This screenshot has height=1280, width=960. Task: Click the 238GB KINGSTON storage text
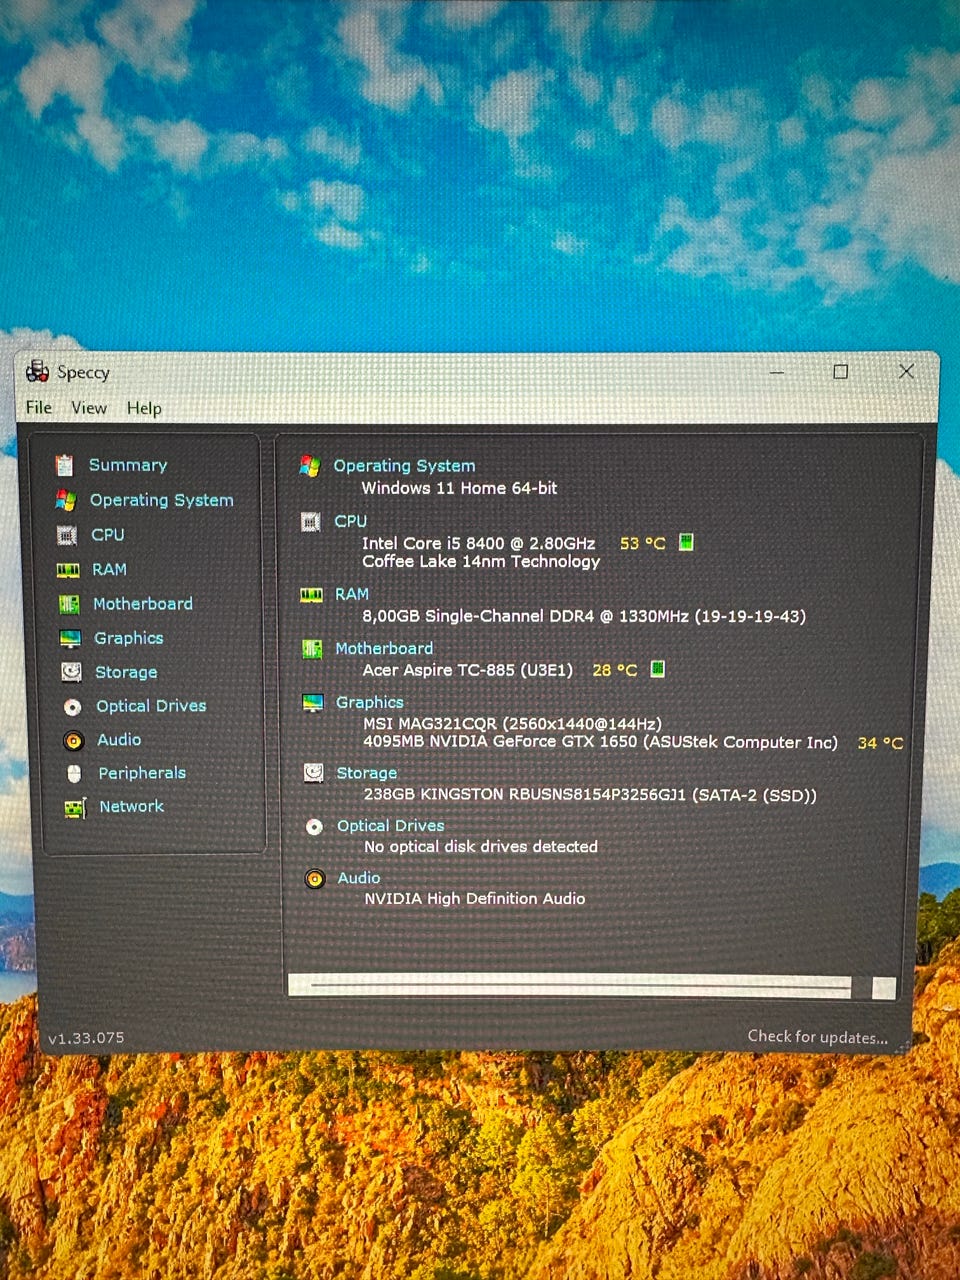tap(590, 795)
